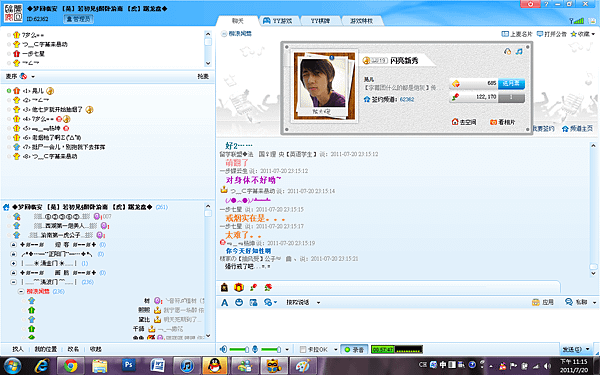Click the gift box icon above chat toolbar
The height and width of the screenshot is (375, 600).
pos(239,287)
